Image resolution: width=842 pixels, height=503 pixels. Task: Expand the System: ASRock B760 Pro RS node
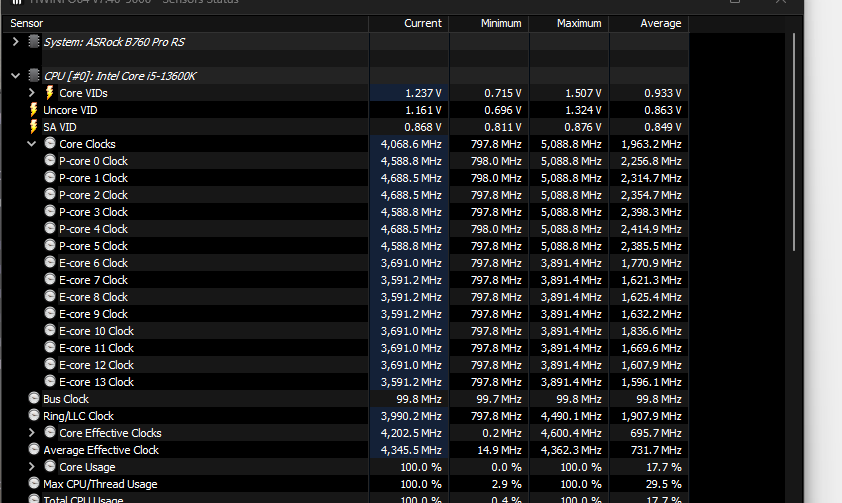click(16, 41)
